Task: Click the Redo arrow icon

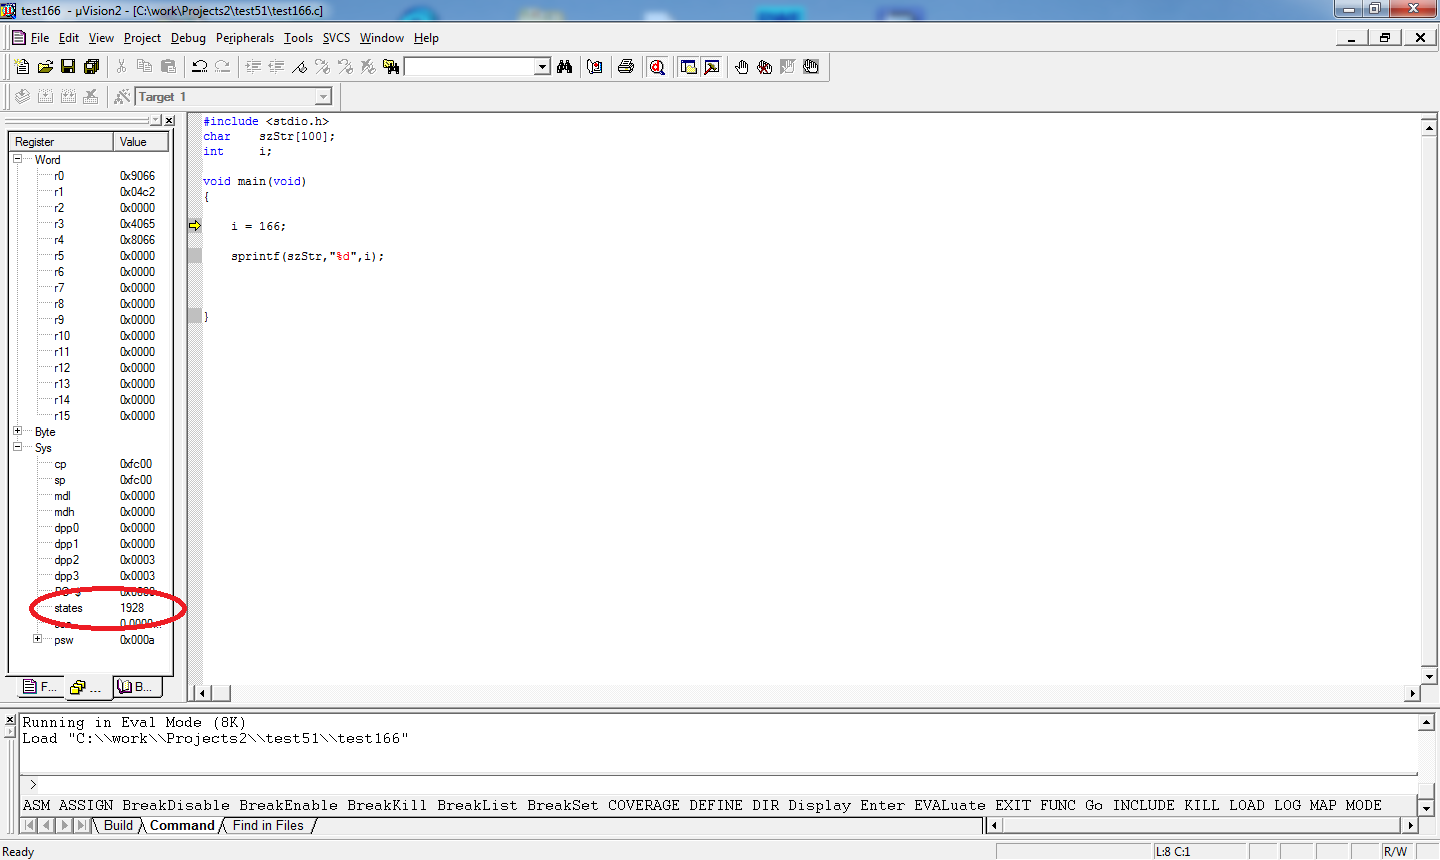Action: 222,67
